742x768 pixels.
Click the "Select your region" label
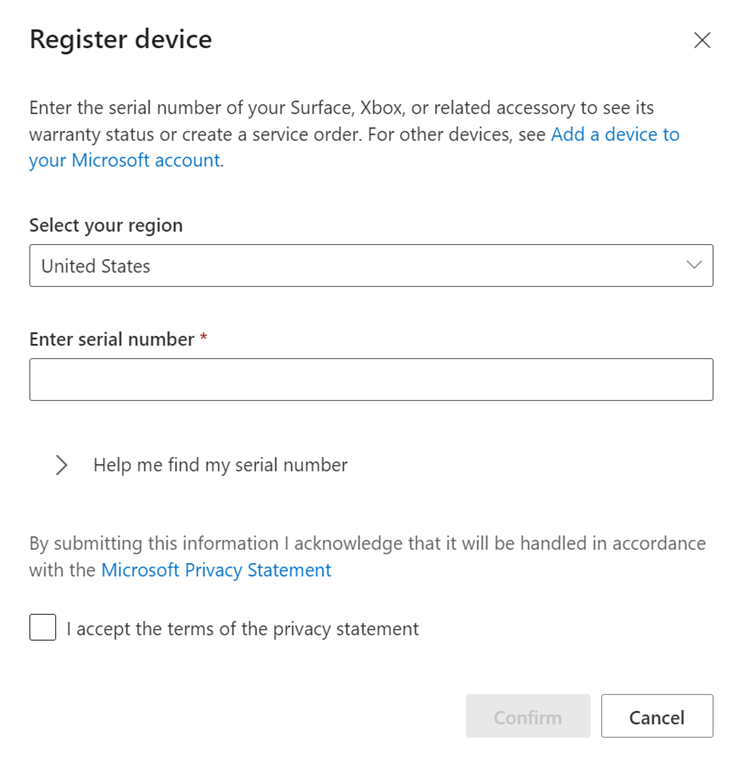click(x=106, y=225)
